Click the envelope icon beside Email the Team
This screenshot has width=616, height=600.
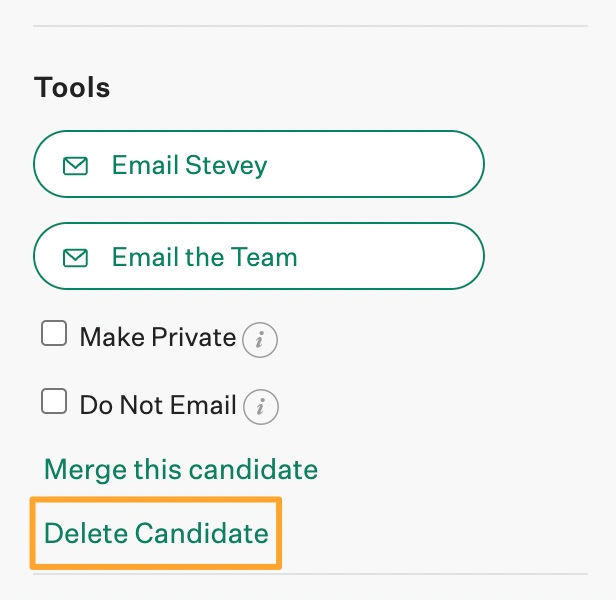[75, 258]
